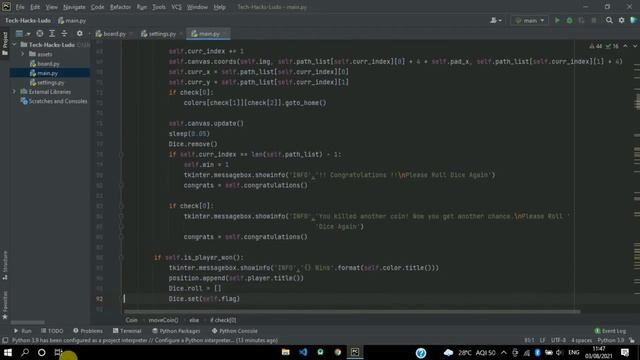Screen dimensions: 640x360
Task: Open the Run tool window
Action: point(22,331)
